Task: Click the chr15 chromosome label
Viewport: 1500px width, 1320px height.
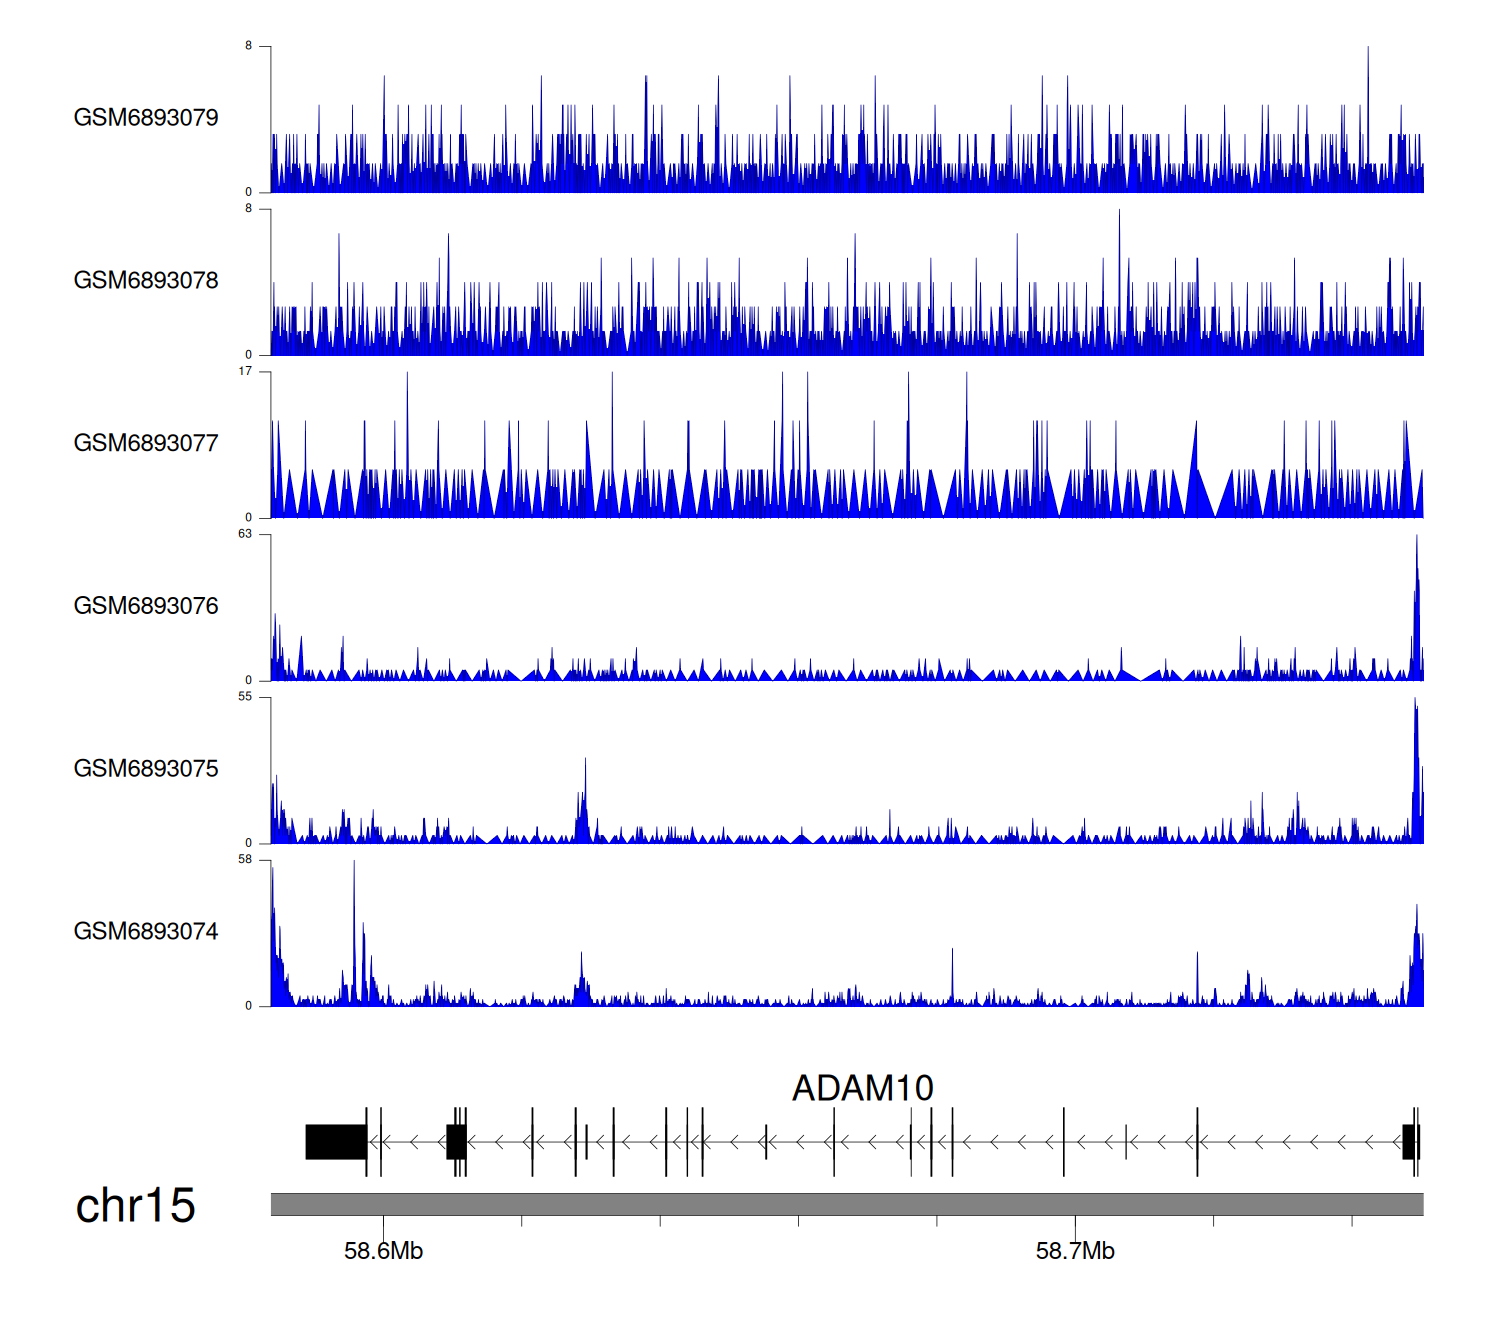Action: coord(135,1206)
